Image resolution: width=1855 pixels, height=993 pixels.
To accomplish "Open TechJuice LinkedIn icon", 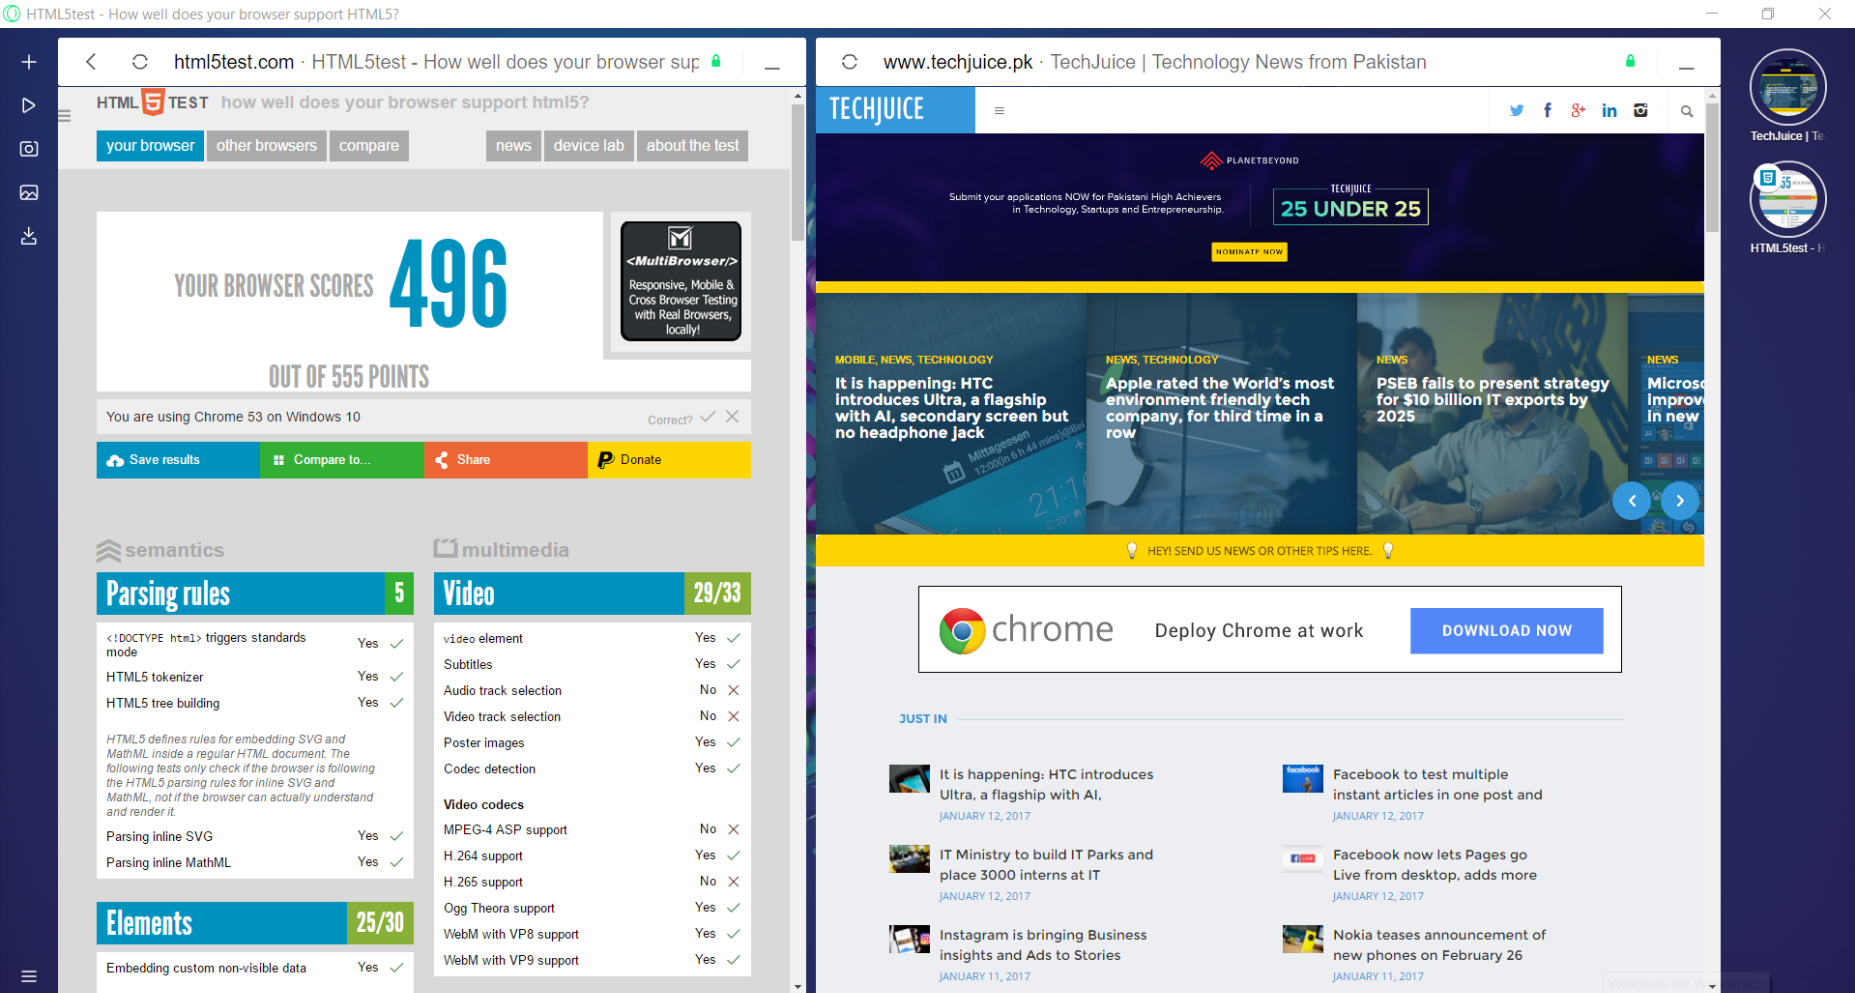I will (1609, 111).
